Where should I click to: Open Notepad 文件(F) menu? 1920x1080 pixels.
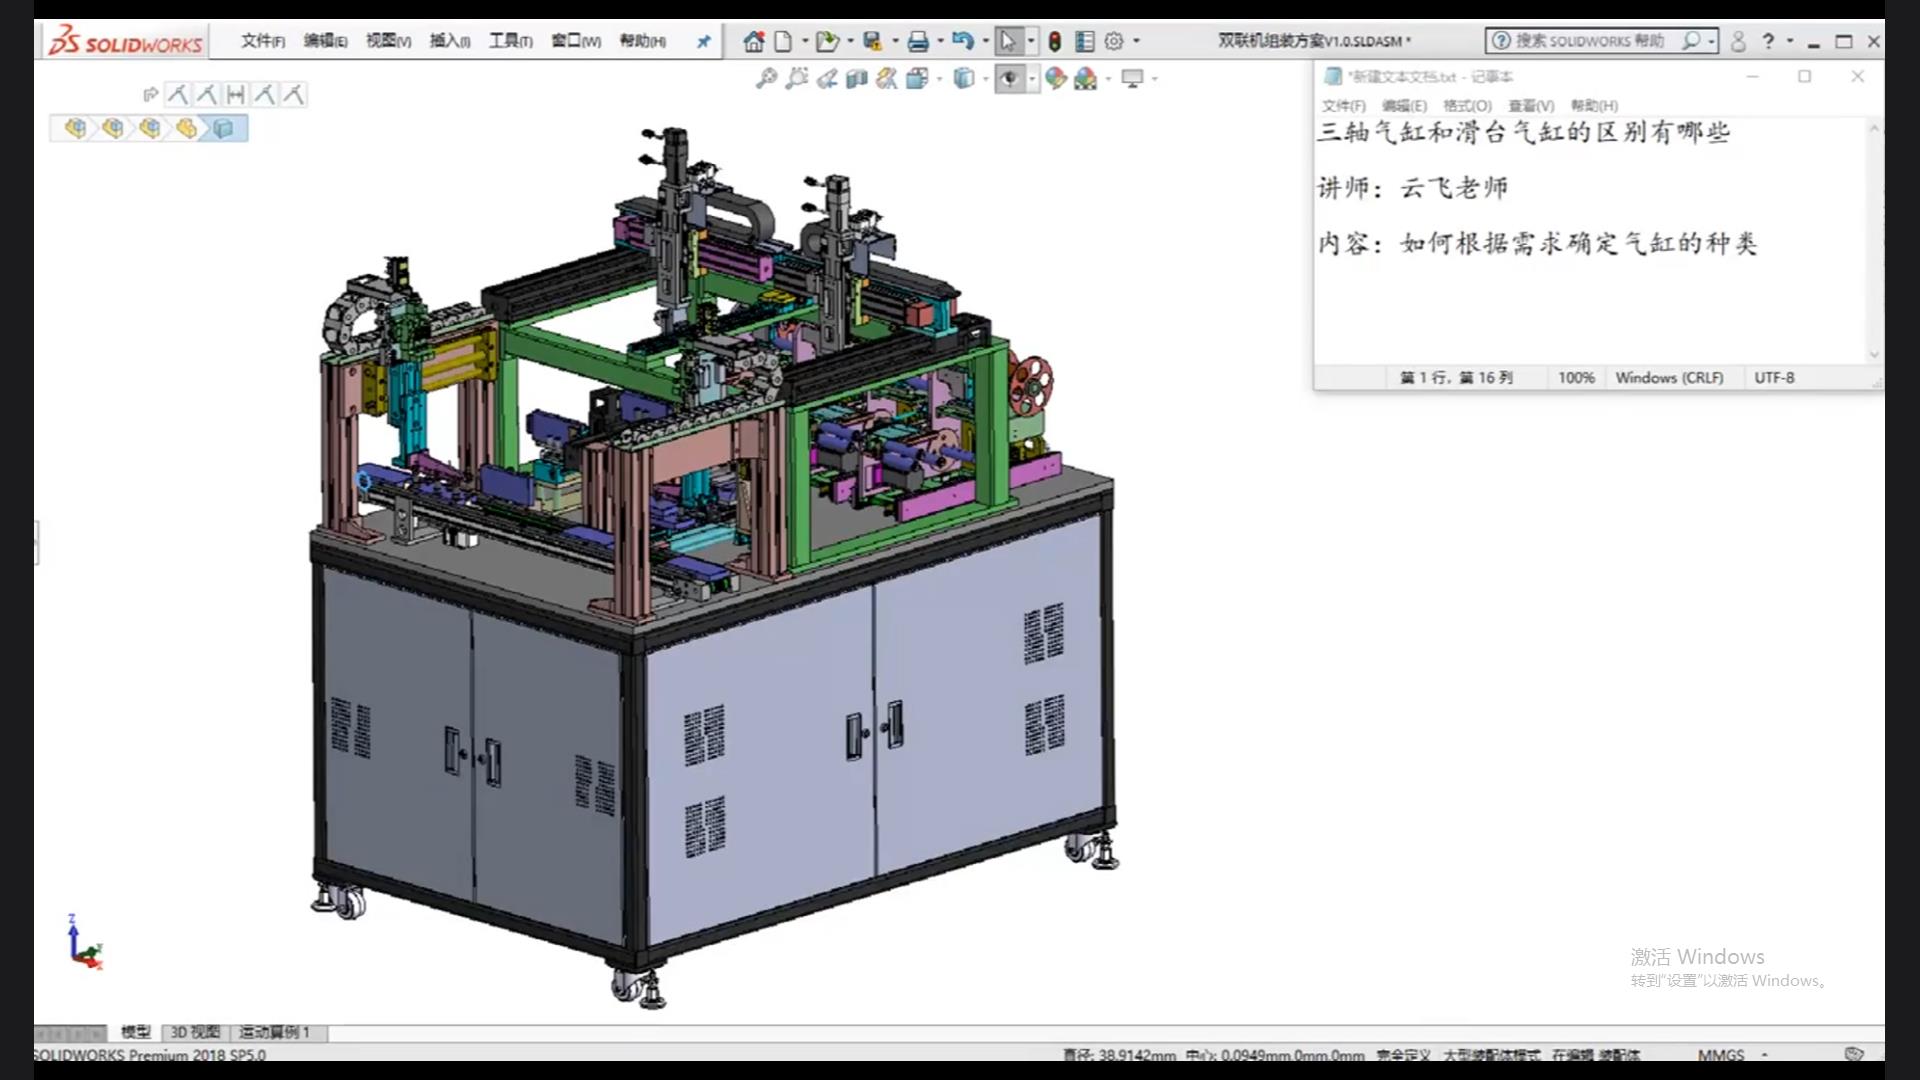point(1344,106)
